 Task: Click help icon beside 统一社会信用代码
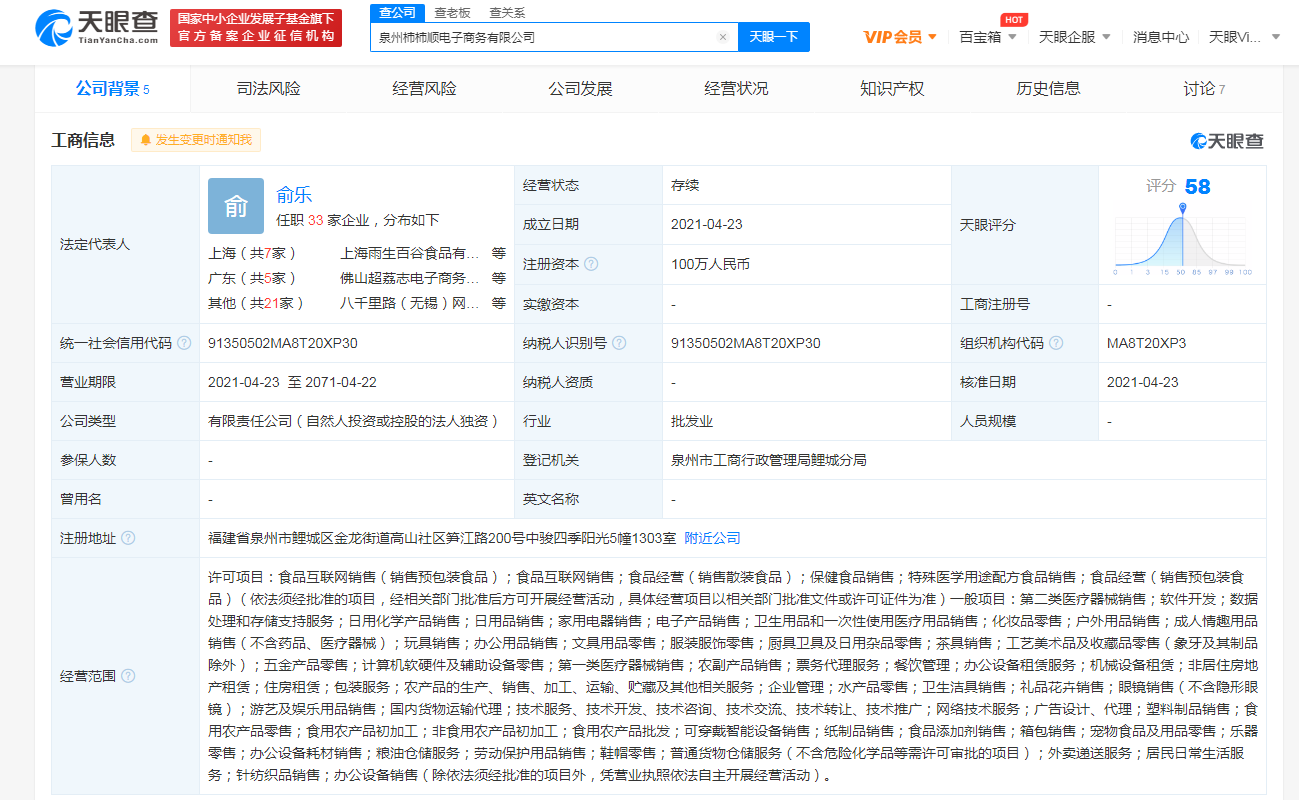tap(184, 343)
